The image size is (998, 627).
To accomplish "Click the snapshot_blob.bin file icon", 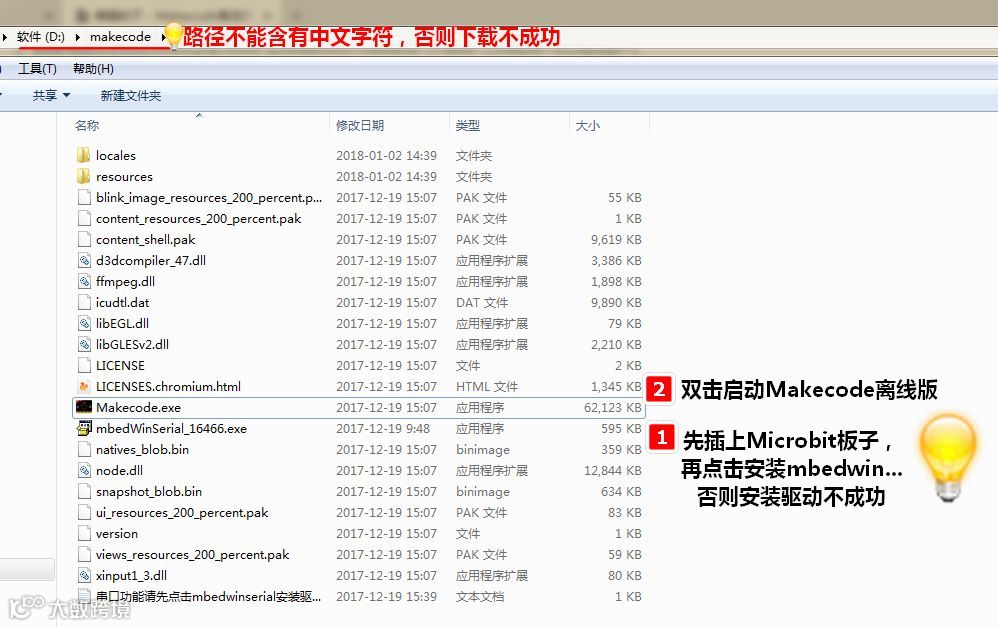I will click(x=84, y=491).
